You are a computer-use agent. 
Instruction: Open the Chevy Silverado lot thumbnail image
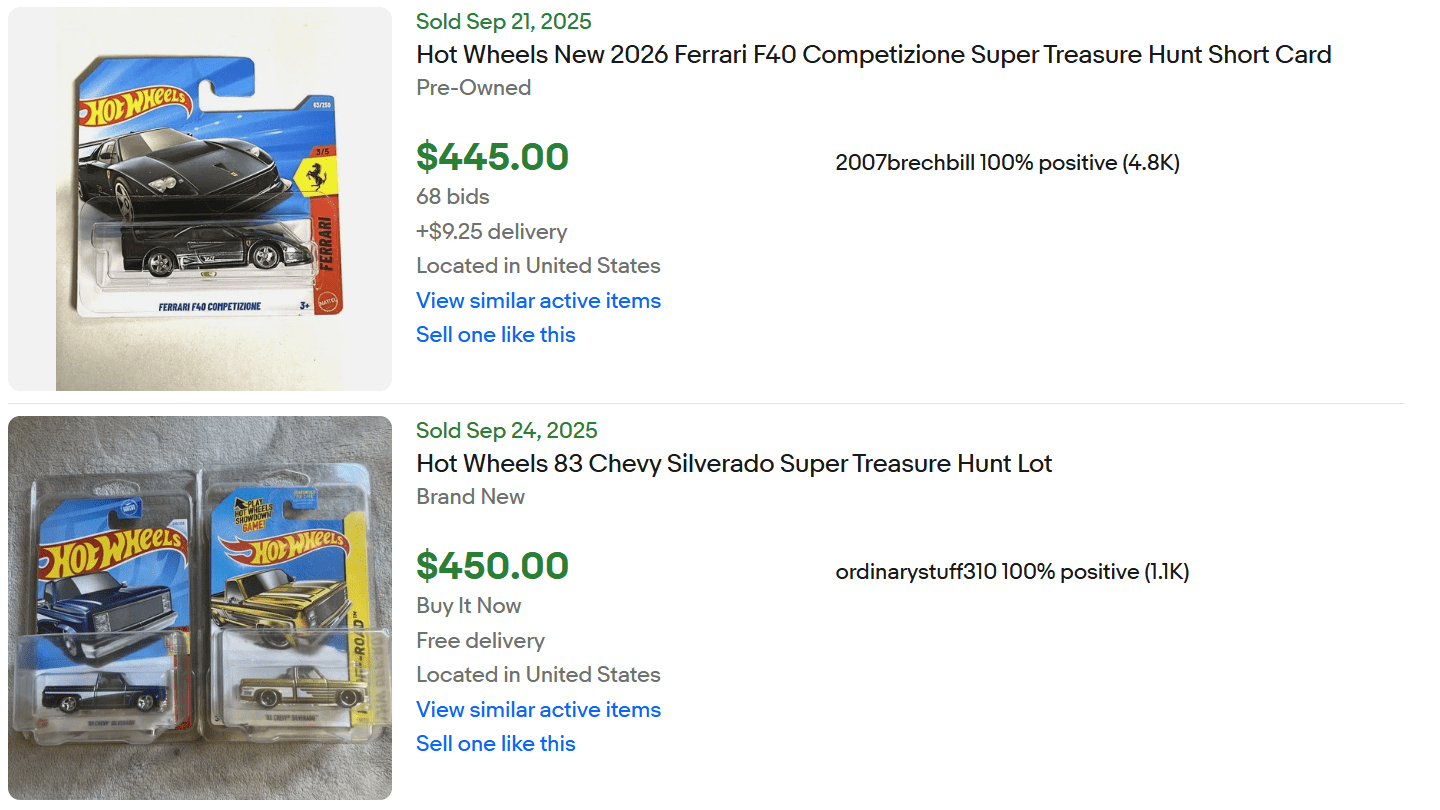tap(200, 608)
